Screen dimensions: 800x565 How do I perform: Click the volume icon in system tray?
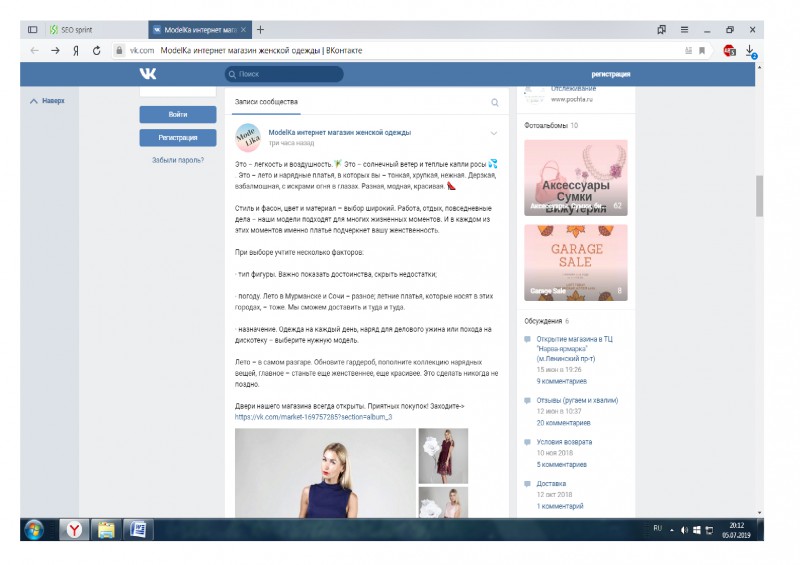click(x=684, y=530)
